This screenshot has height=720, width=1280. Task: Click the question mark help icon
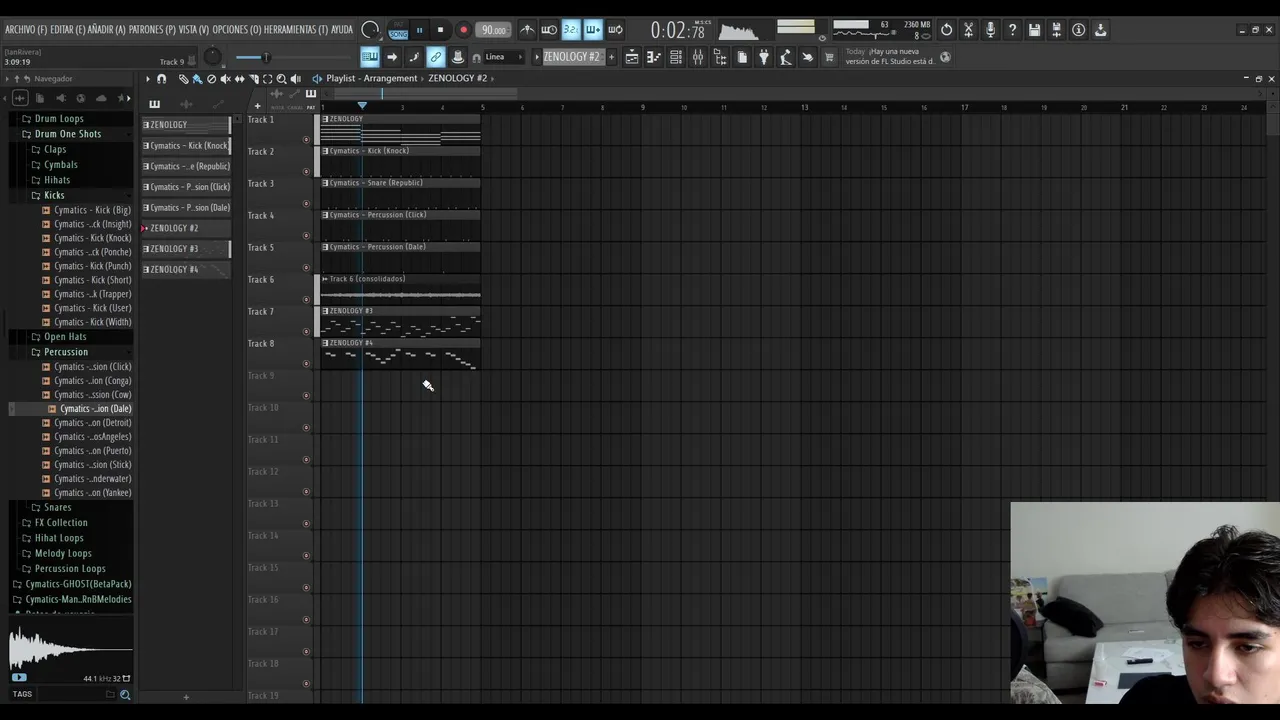tap(1012, 30)
